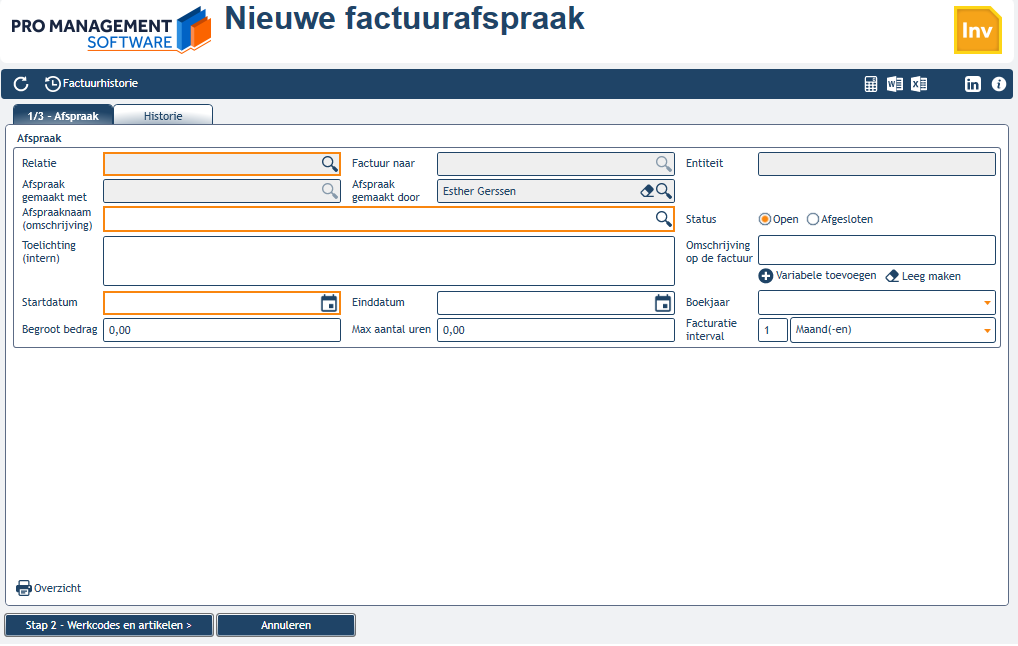
Task: Open the LinkedIn icon in toolbar
Action: click(x=973, y=84)
